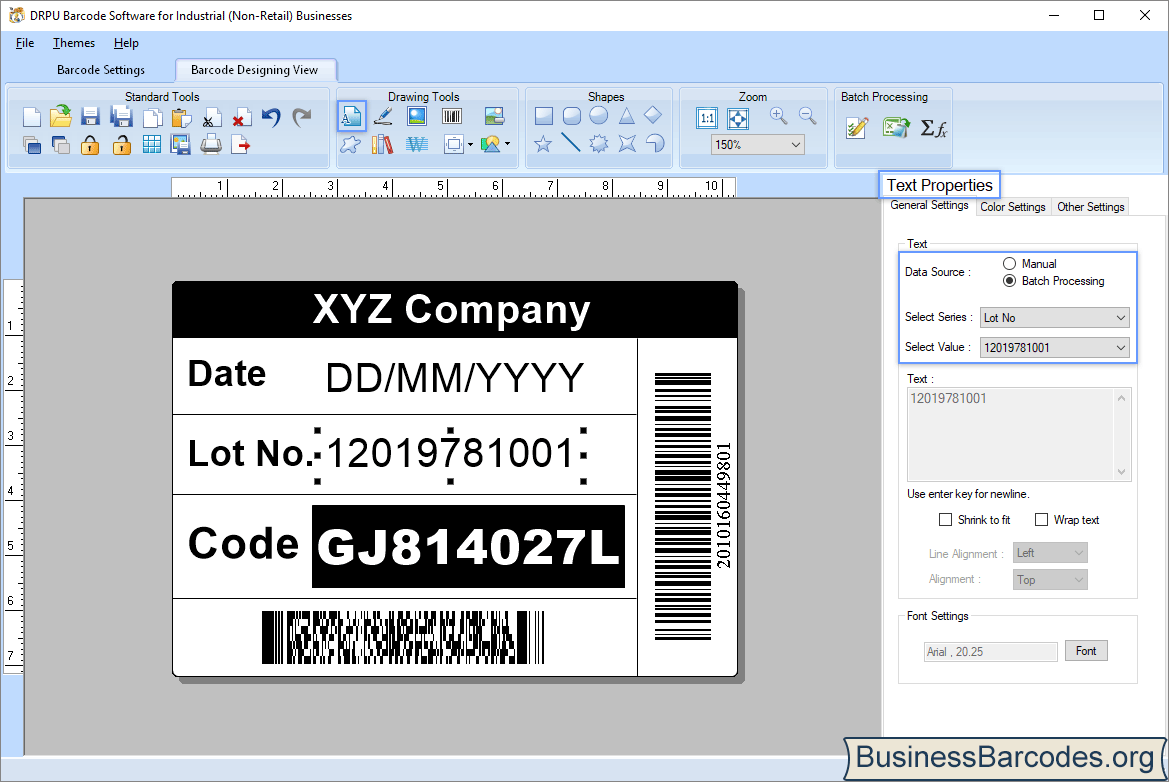This screenshot has height=782, width=1169.
Task: Pick the triangle shape
Action: tap(626, 116)
